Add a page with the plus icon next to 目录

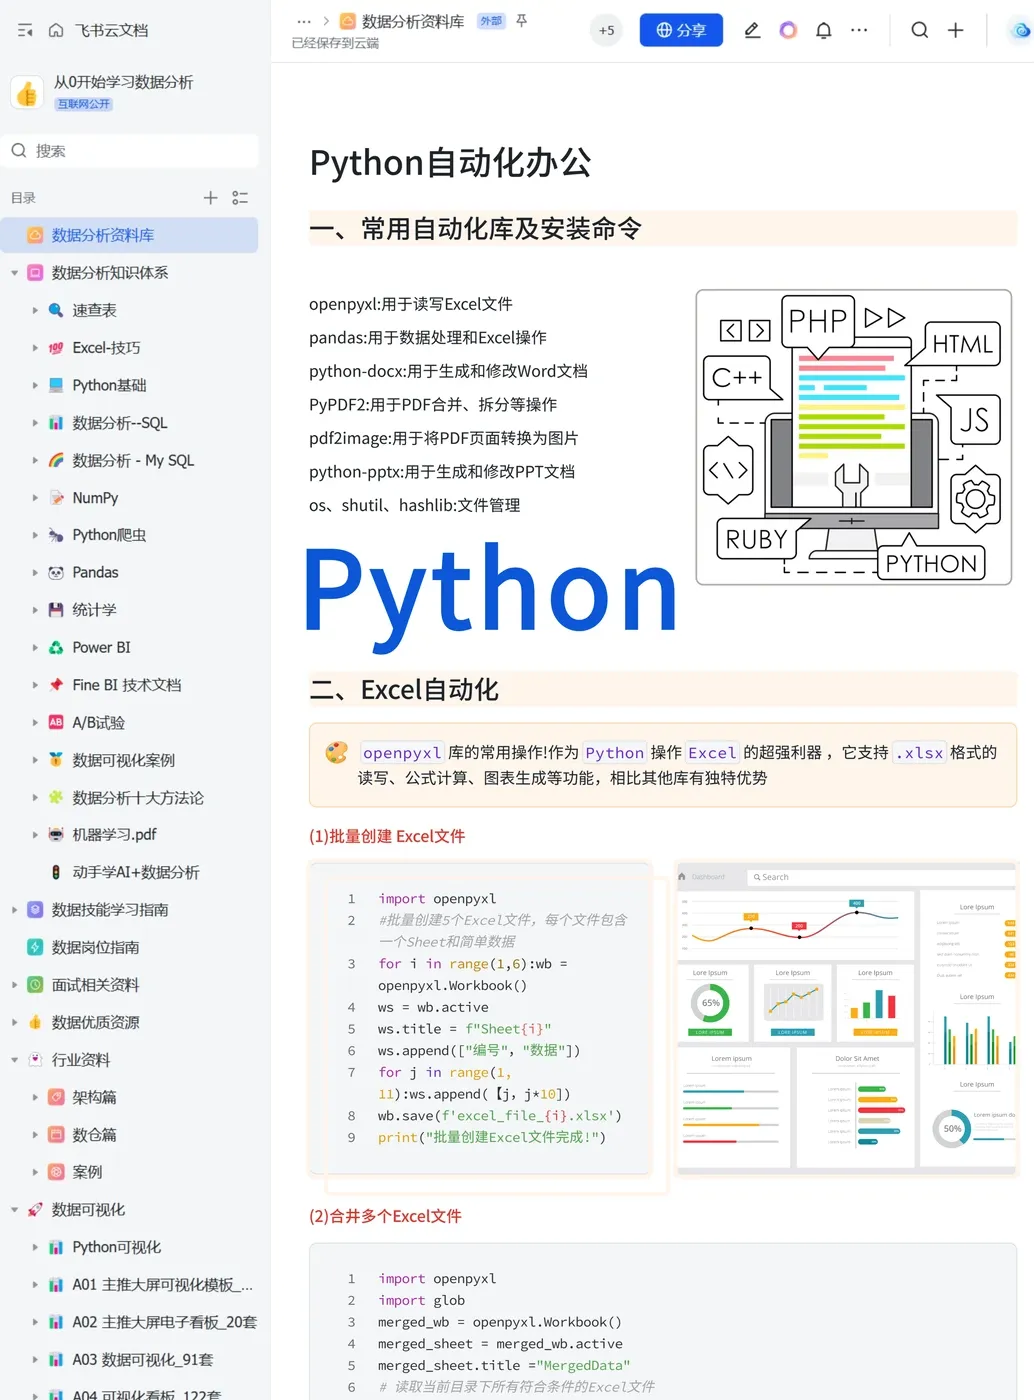coord(210,198)
